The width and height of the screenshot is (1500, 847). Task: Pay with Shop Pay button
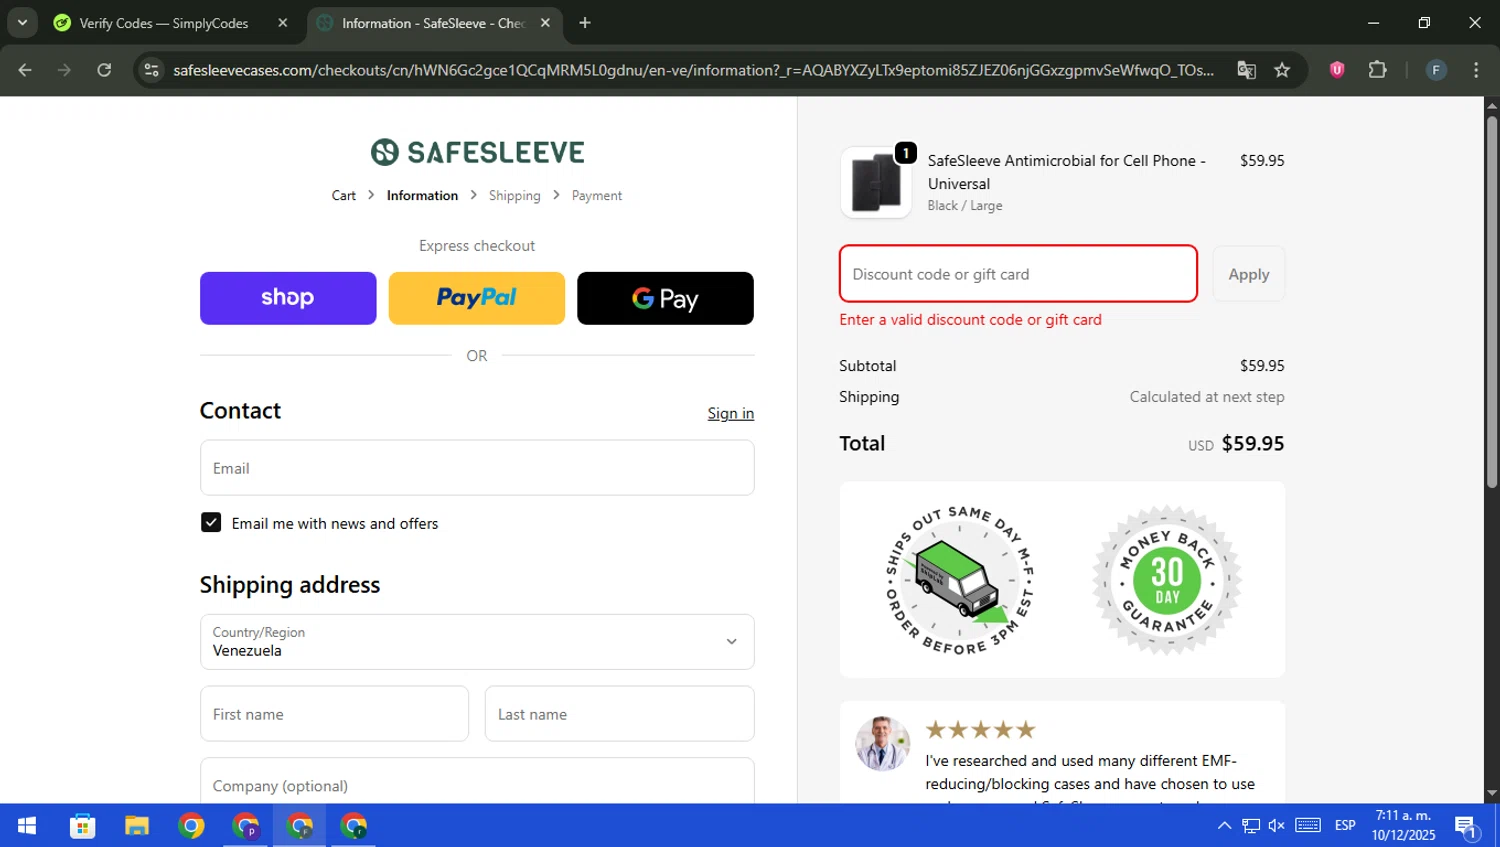288,298
